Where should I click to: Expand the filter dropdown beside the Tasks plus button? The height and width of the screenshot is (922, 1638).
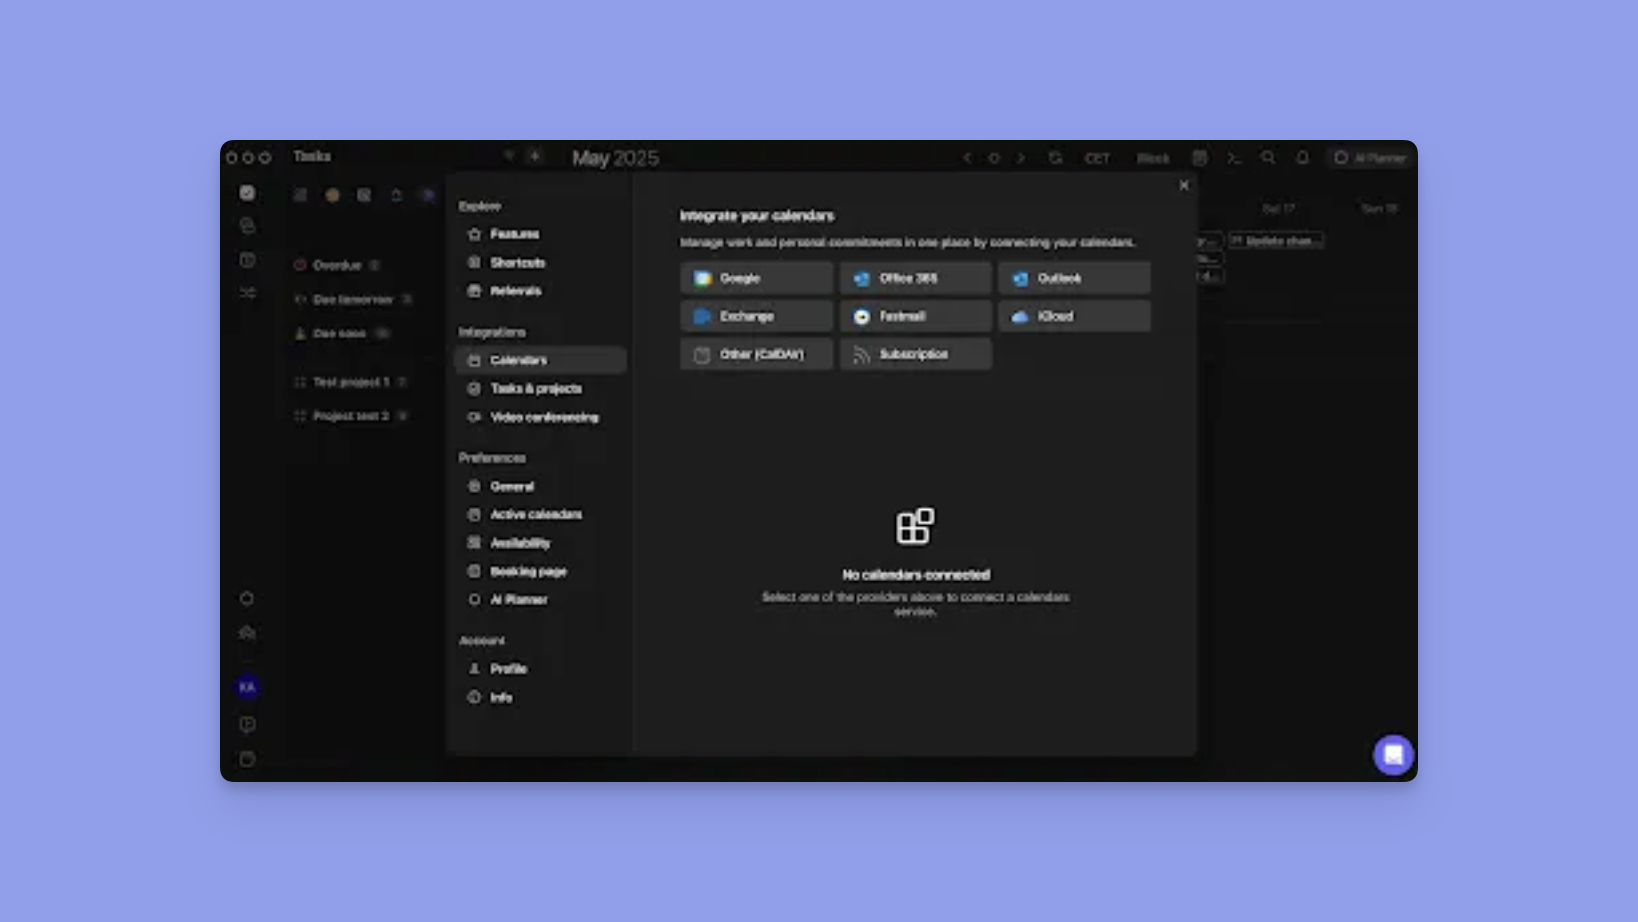coord(510,156)
